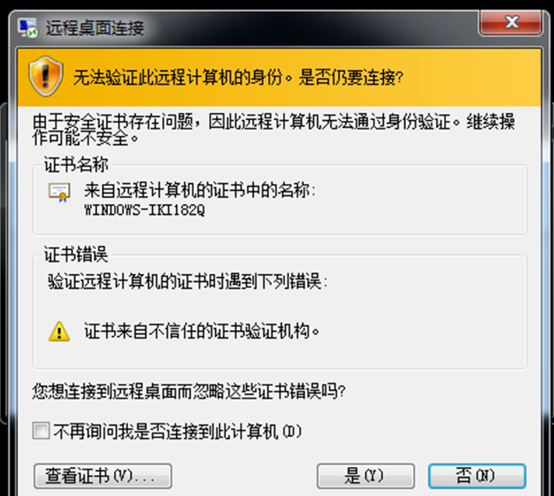Click the 不再询问我是否连接到此计算机 label text
This screenshot has width=554, height=496.
pos(178,431)
